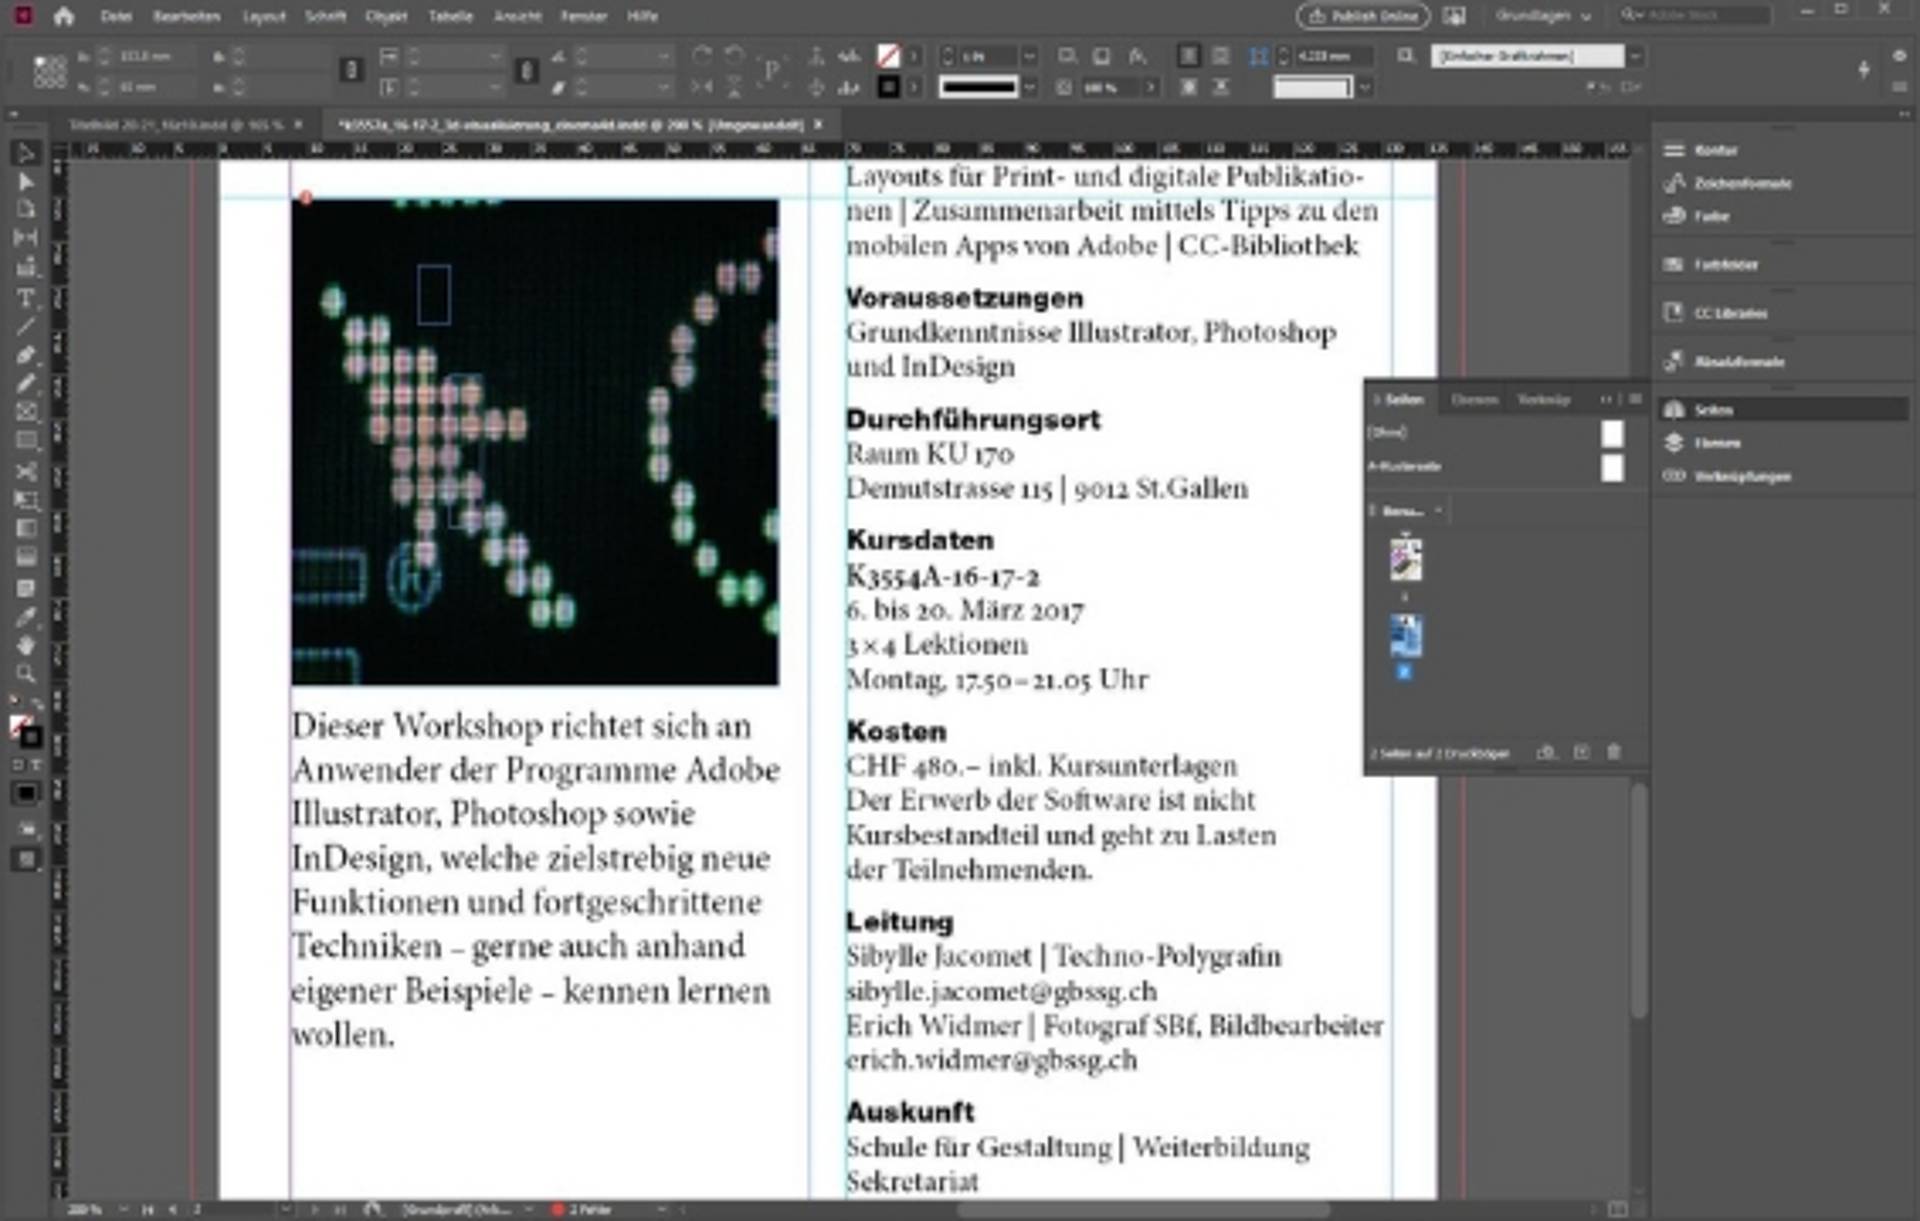Screen dimensions: 1920x1221
Task: Open the Grundlagen workspace dropdown
Action: [1543, 16]
